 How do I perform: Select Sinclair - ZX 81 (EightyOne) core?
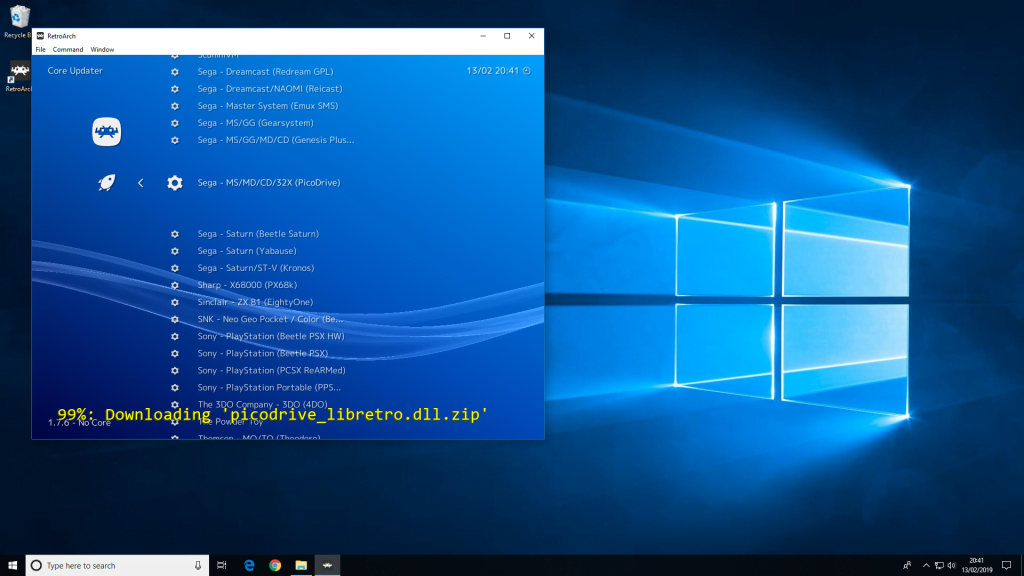pos(255,302)
